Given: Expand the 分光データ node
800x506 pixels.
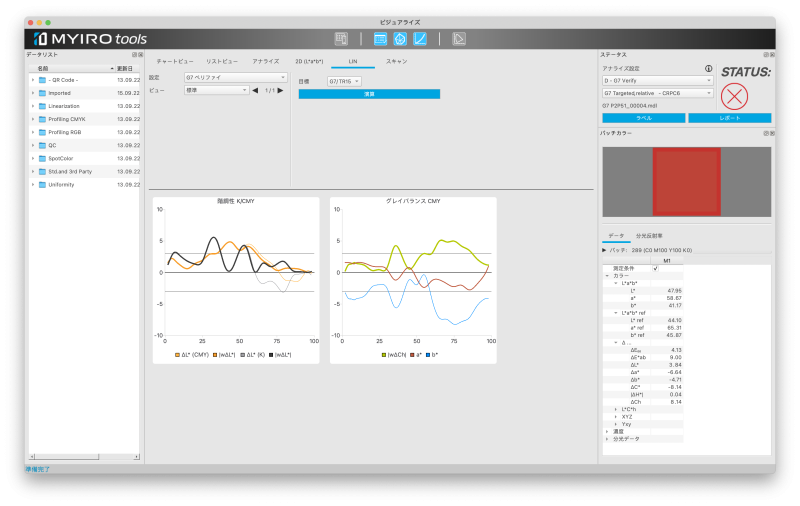Looking at the screenshot, I should pos(607,439).
